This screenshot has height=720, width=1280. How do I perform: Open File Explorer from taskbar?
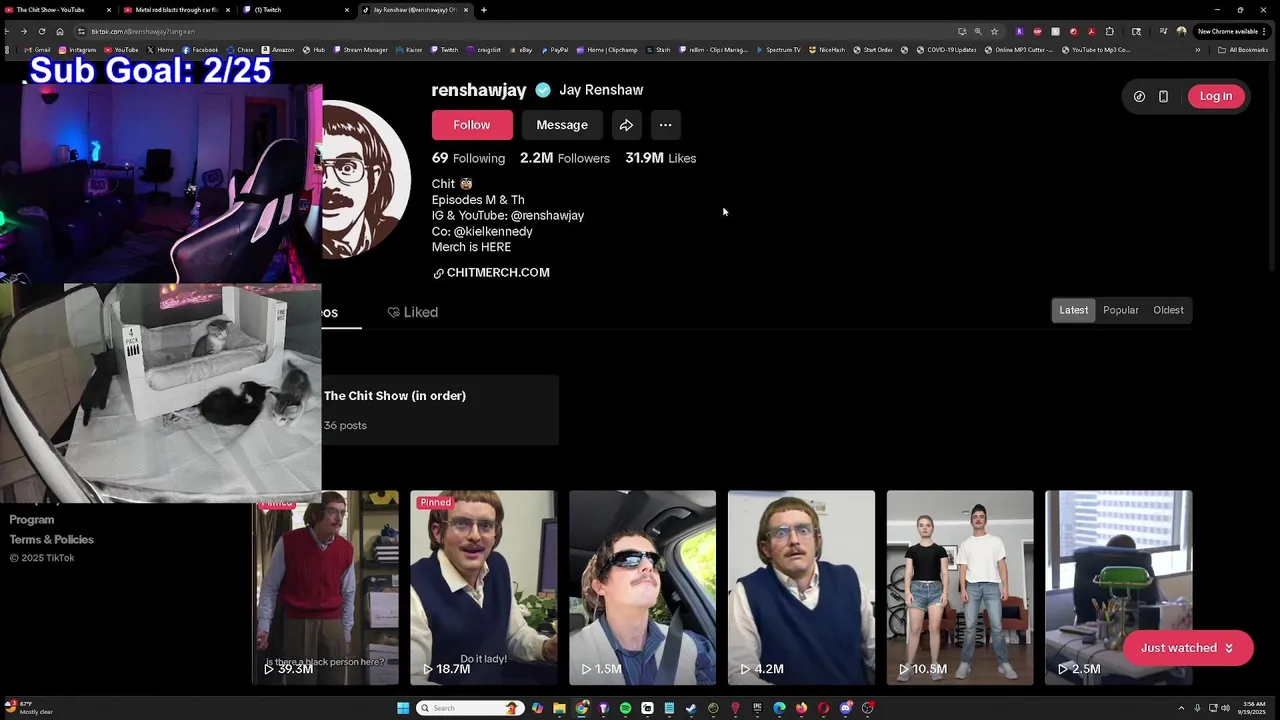pos(559,708)
